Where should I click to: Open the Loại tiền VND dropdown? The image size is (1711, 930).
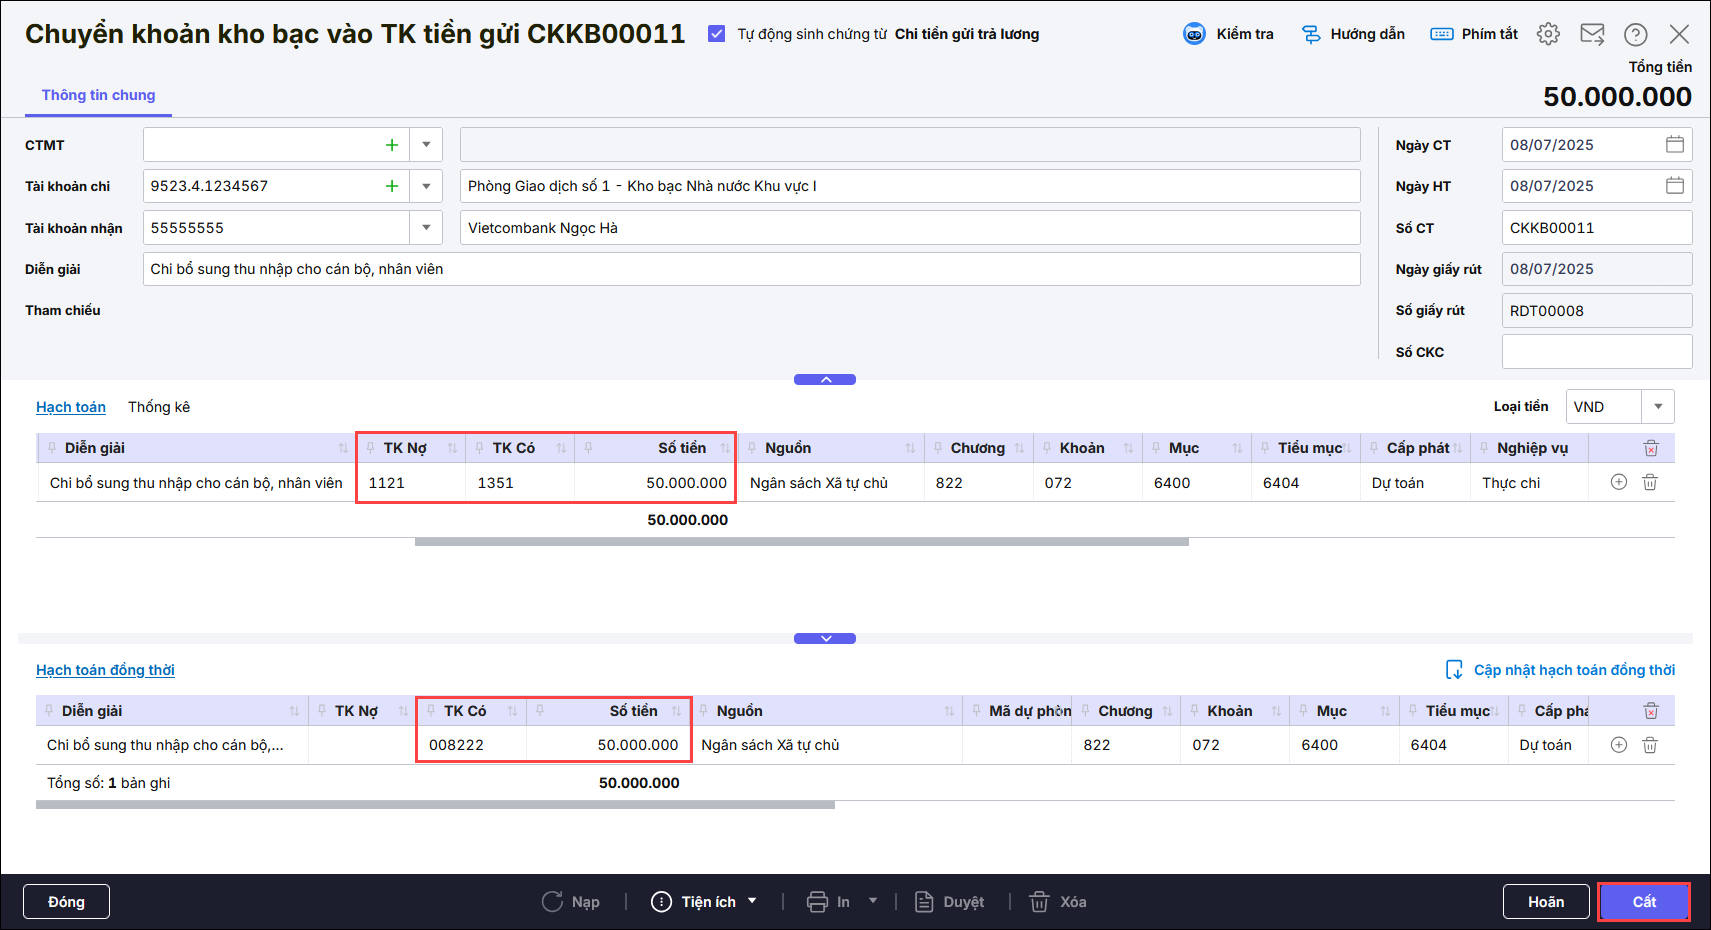(1658, 407)
